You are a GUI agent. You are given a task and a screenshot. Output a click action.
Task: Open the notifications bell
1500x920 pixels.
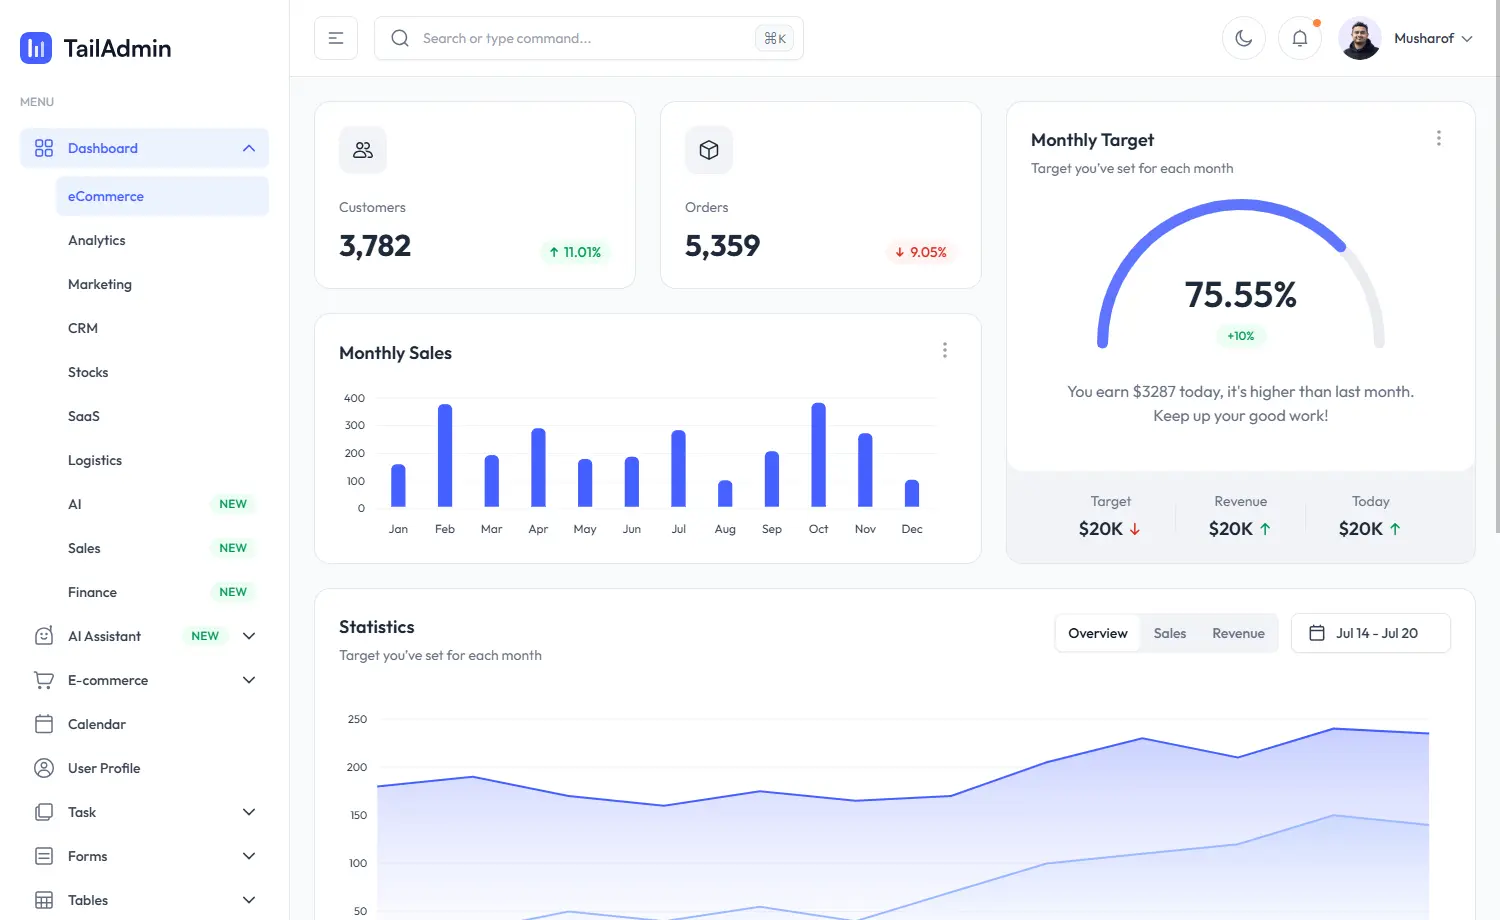(x=1300, y=38)
